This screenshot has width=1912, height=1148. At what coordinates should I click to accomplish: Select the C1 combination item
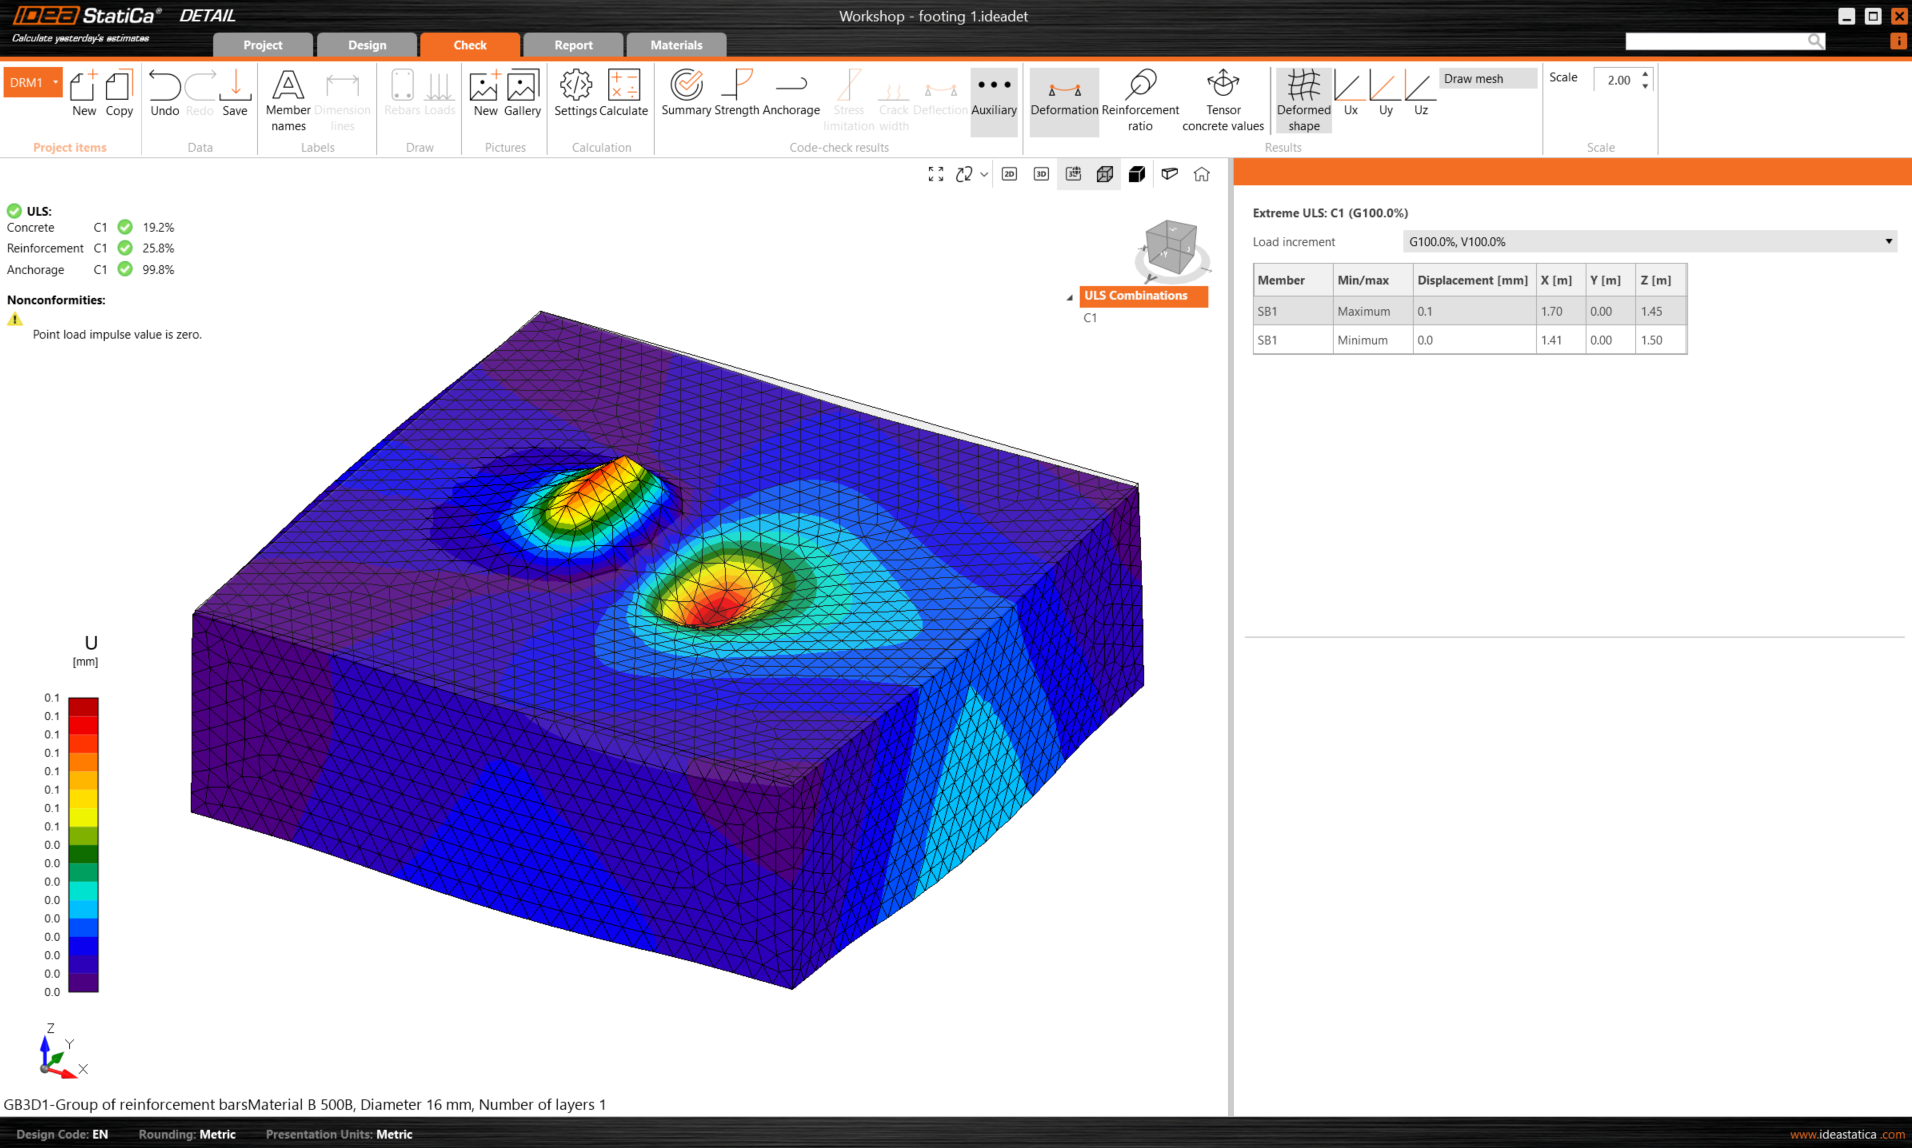(x=1090, y=318)
